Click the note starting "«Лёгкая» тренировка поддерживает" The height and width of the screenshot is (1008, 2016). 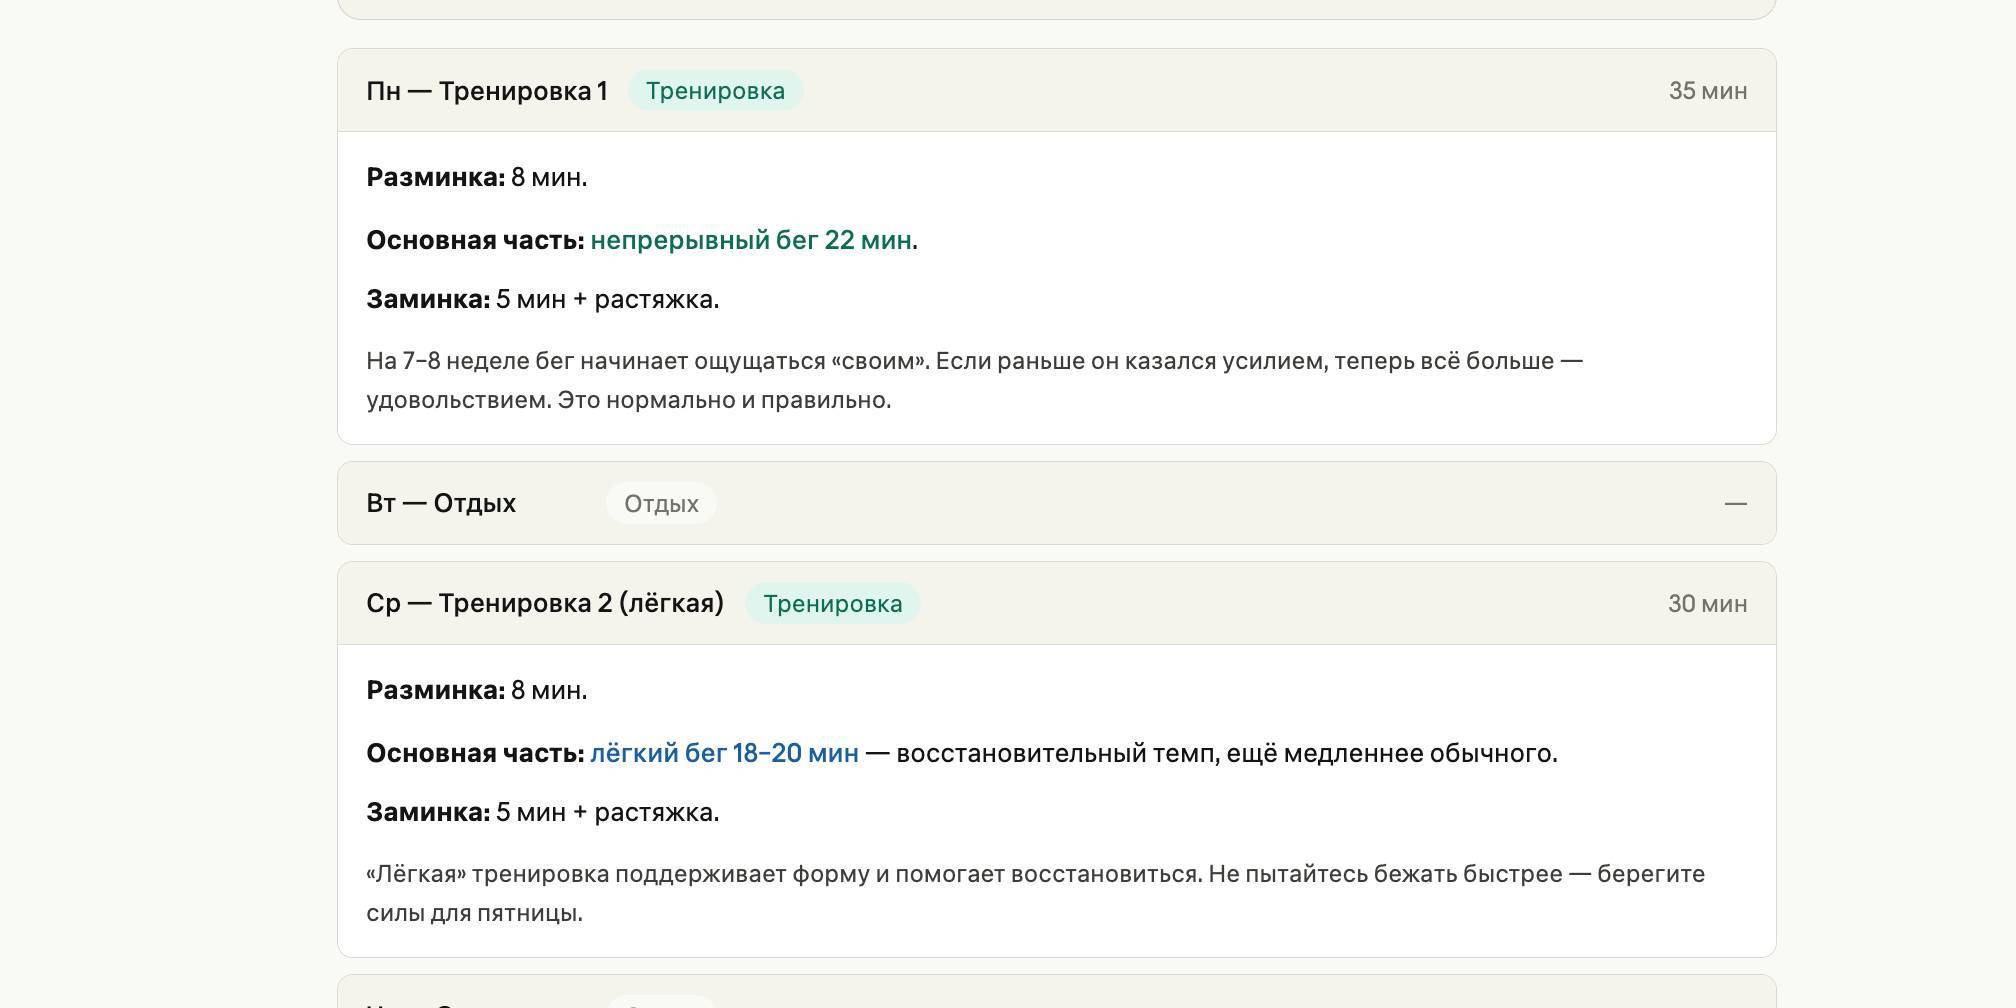point(1035,893)
